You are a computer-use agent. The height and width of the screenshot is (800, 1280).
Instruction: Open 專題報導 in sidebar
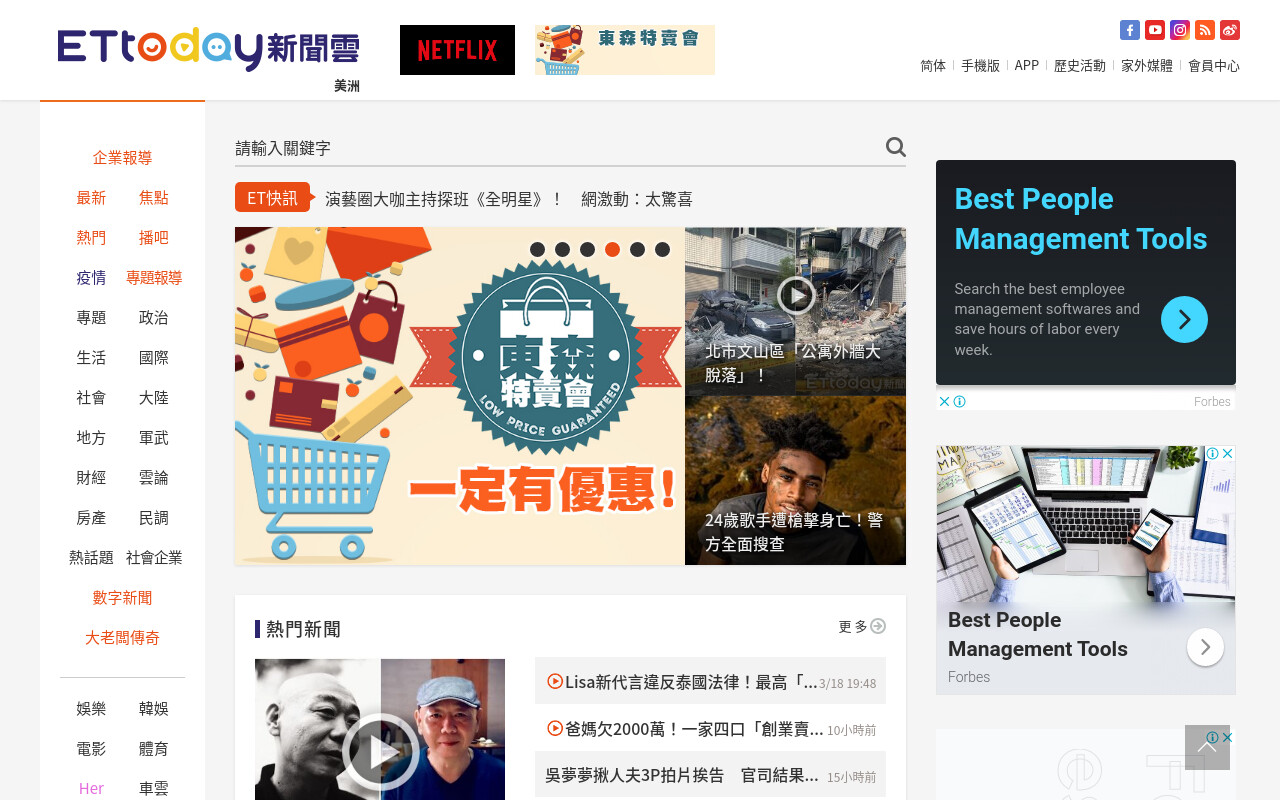click(x=154, y=277)
